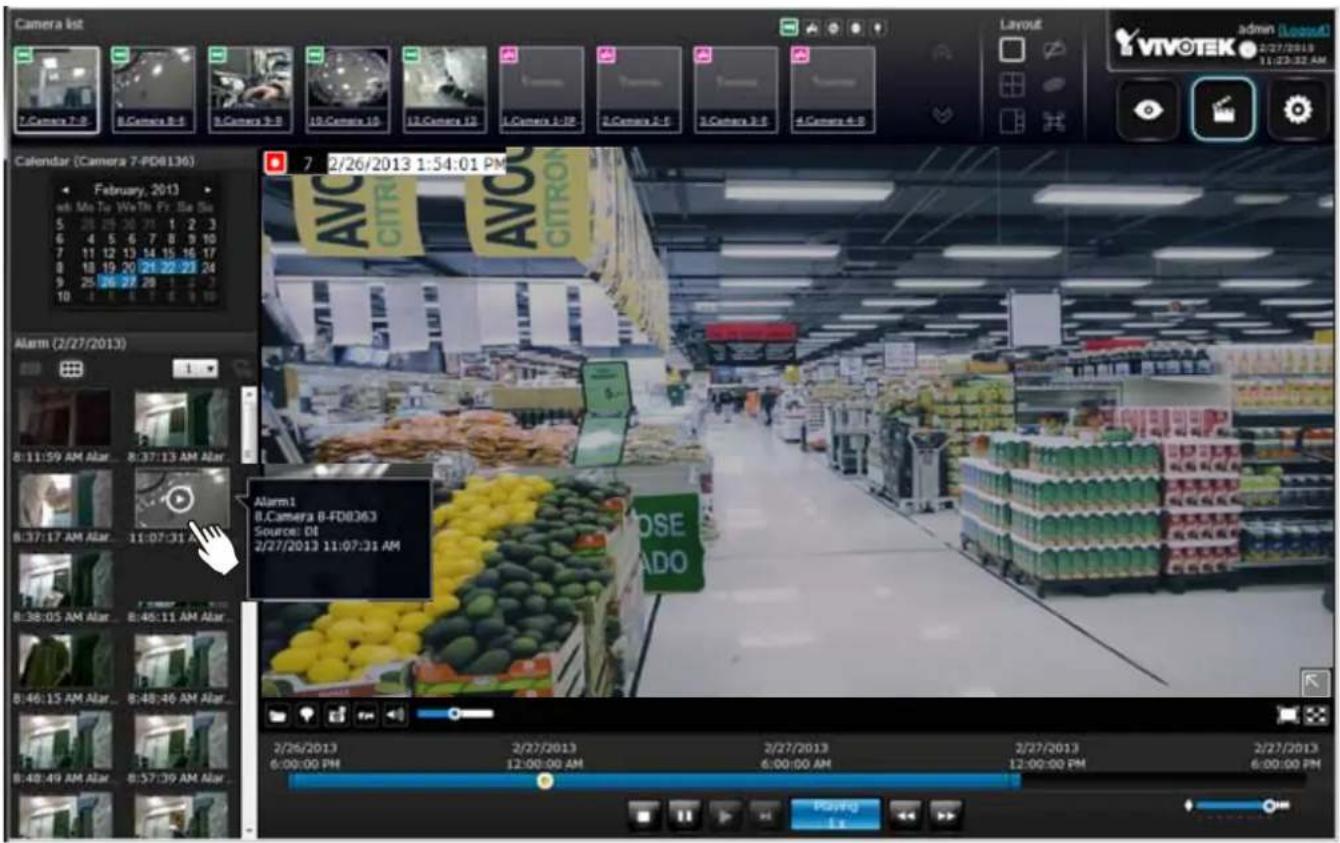Mute audio with the speaker icon
1340x843 pixels.
(395, 715)
